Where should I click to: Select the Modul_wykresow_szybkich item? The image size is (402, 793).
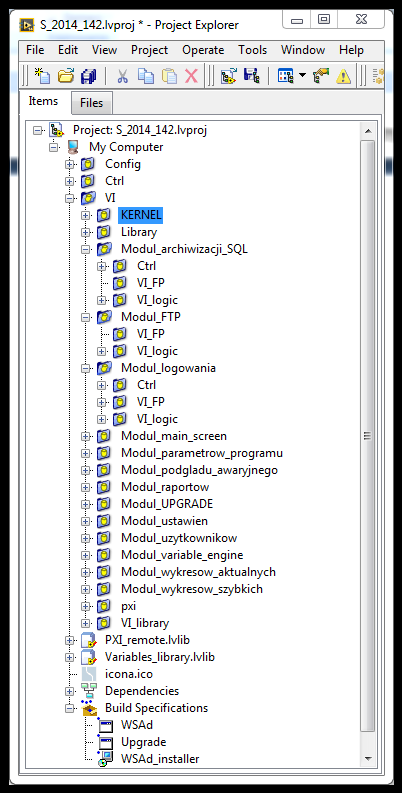pyautogui.click(x=192, y=589)
